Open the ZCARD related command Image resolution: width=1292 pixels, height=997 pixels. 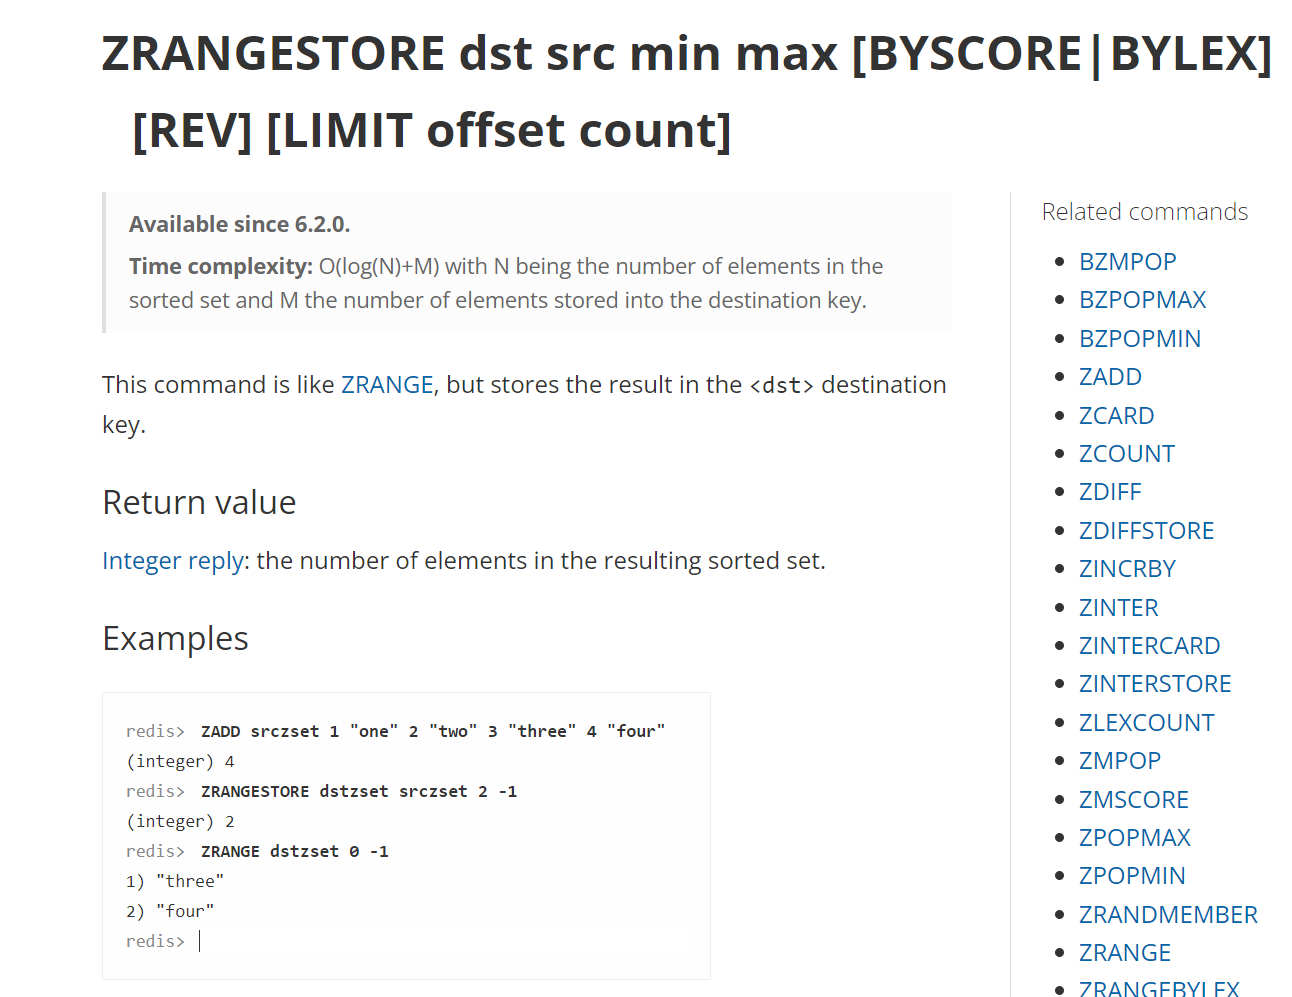1116,415
